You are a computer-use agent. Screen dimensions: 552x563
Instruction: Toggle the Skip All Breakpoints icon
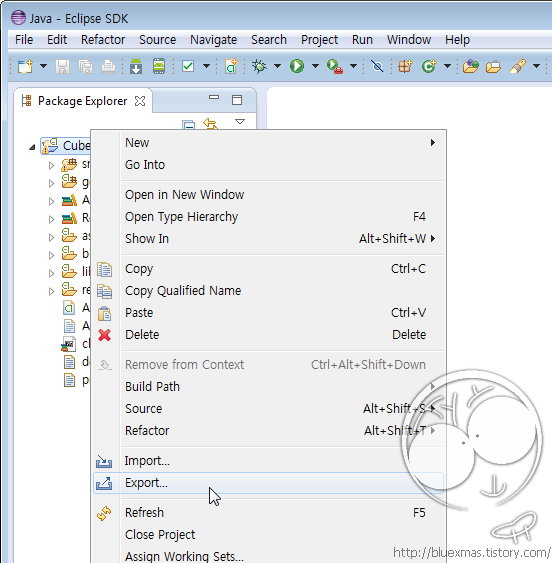click(x=377, y=66)
